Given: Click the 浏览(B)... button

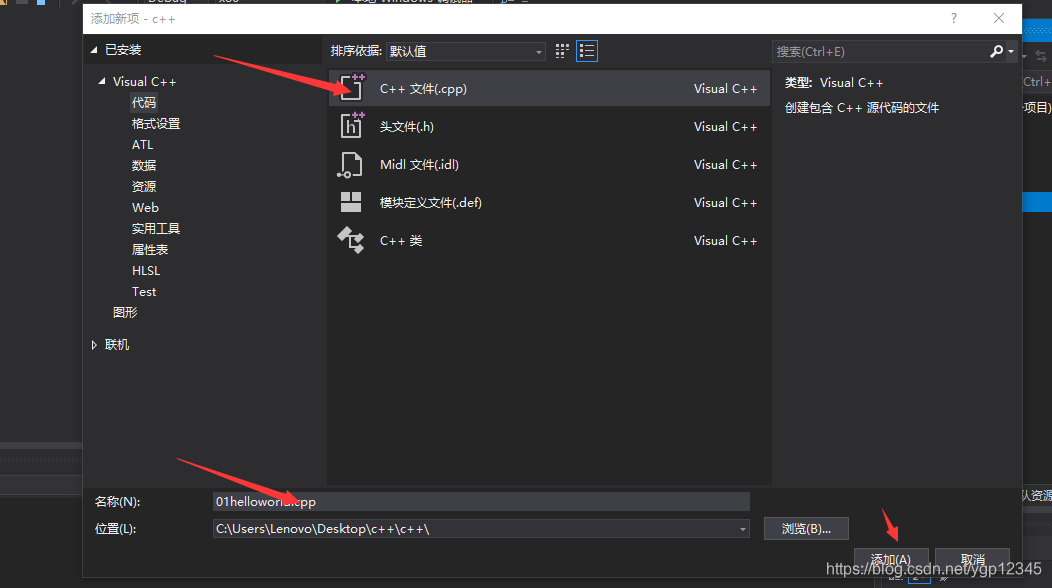Looking at the screenshot, I should coord(806,529).
